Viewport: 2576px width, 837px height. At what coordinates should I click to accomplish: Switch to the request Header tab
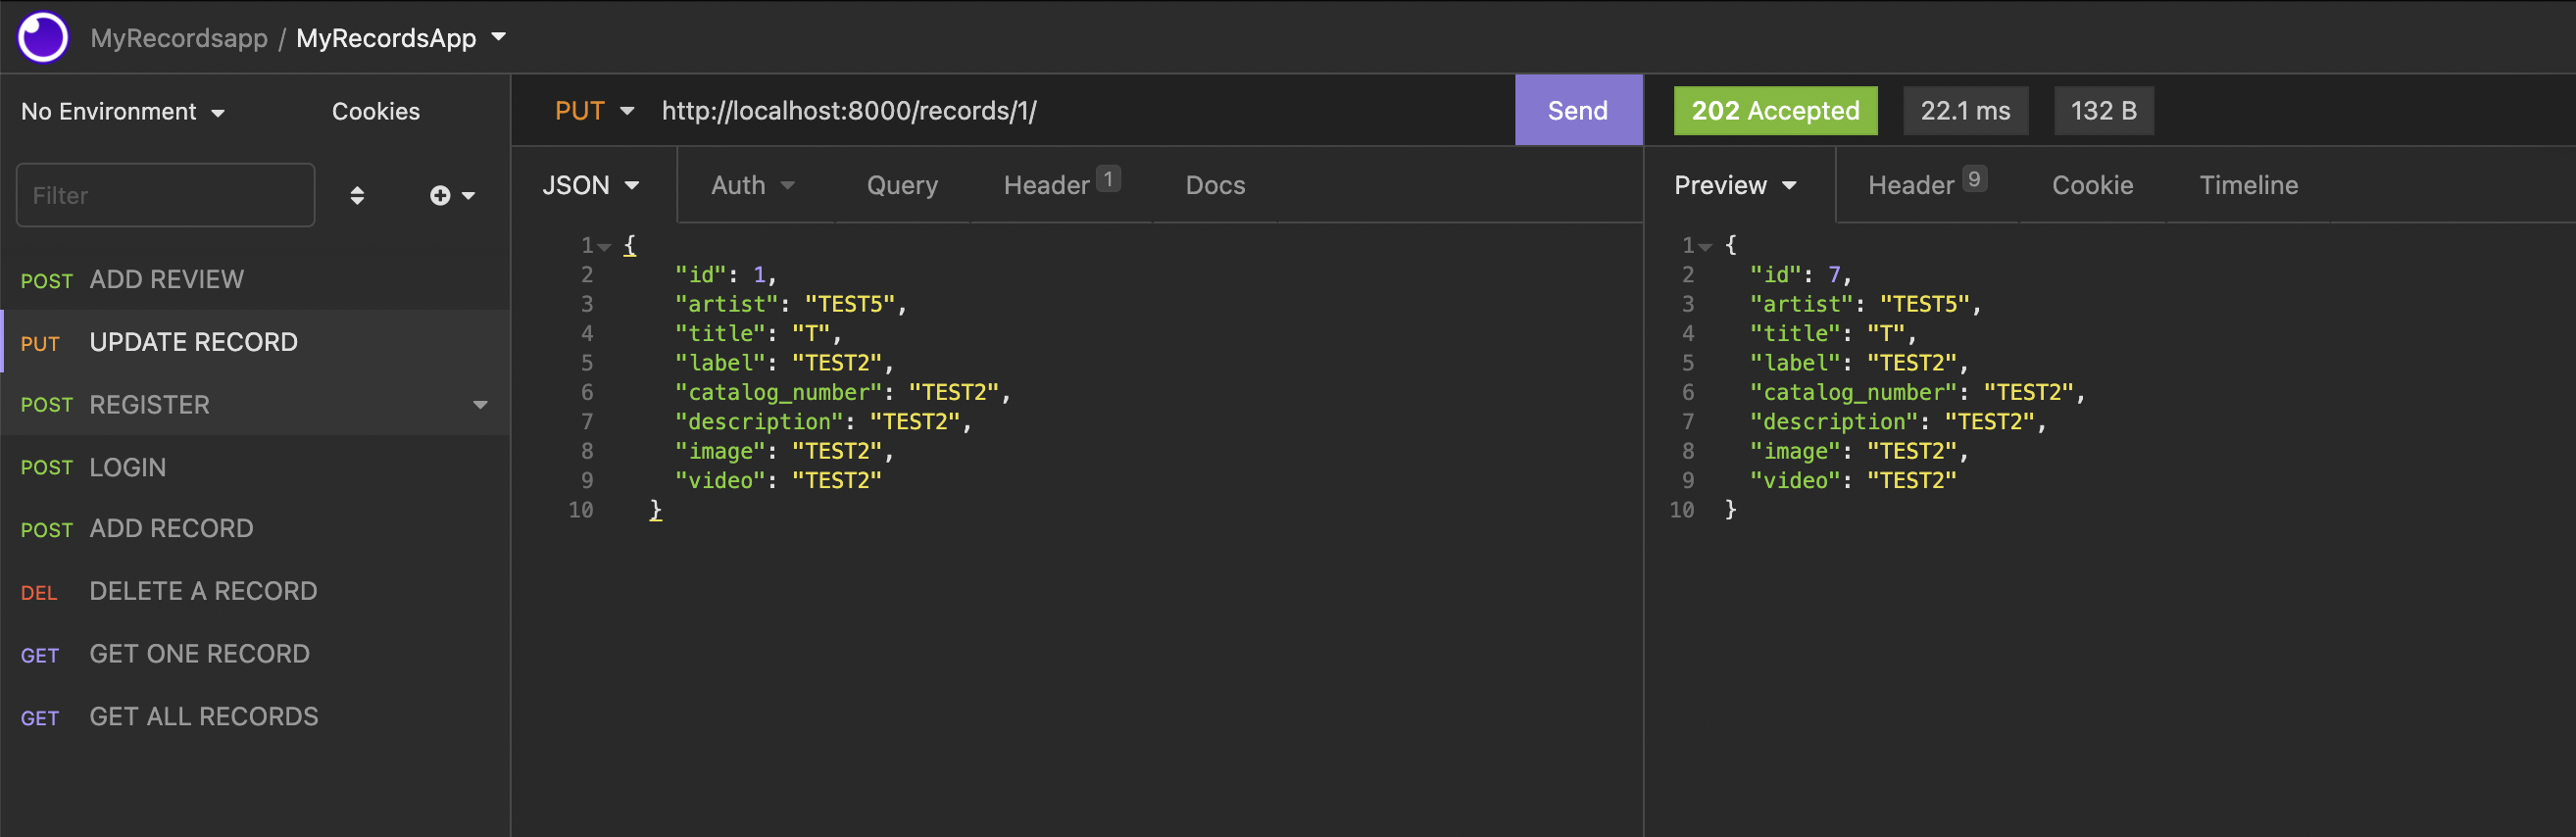click(x=1061, y=184)
